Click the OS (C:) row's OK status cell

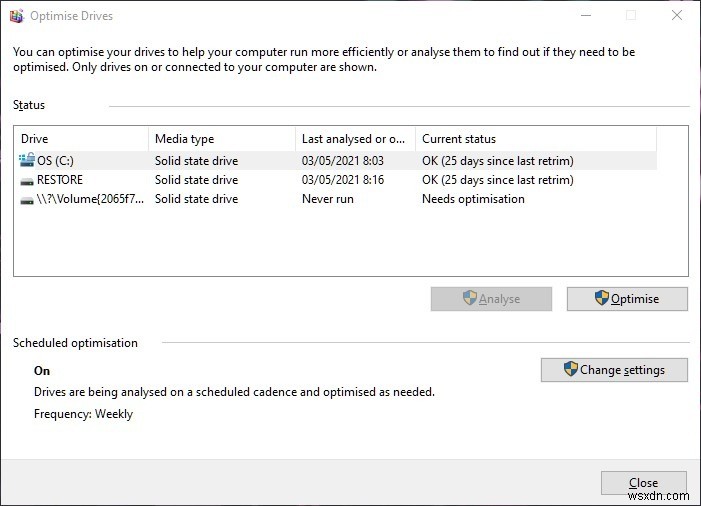tap(498, 161)
